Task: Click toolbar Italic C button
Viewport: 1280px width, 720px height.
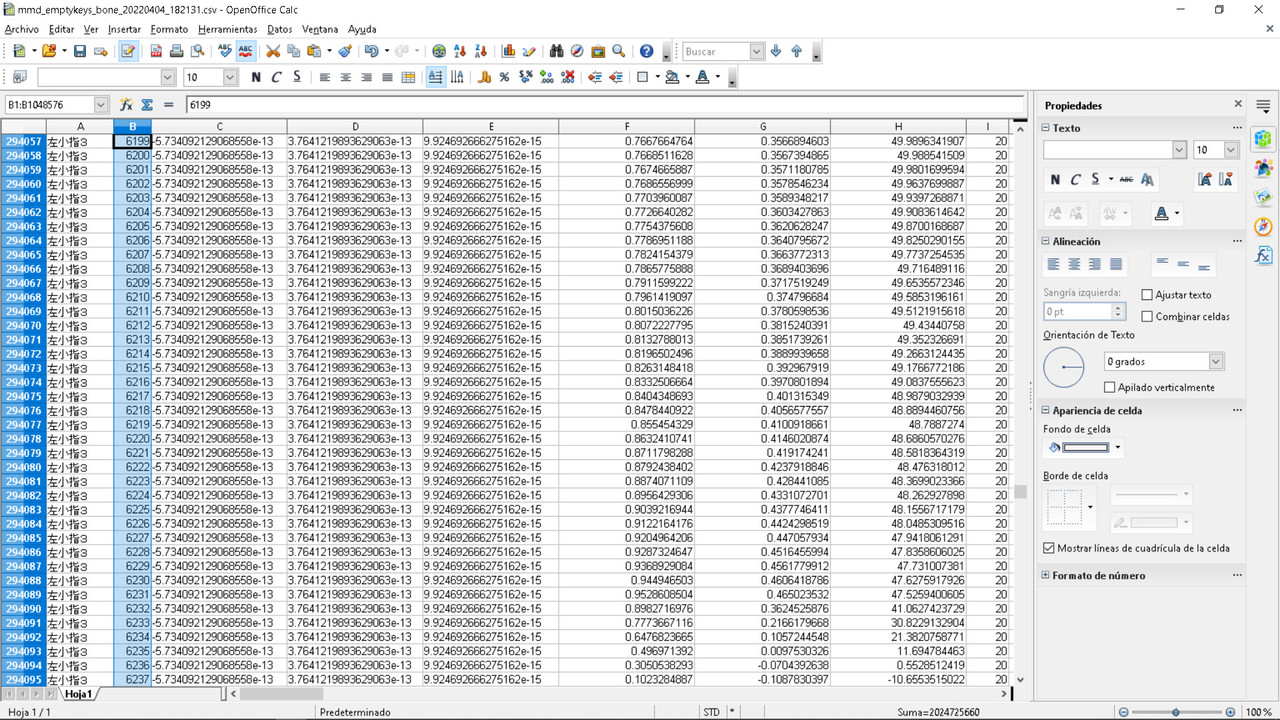Action: [276, 77]
